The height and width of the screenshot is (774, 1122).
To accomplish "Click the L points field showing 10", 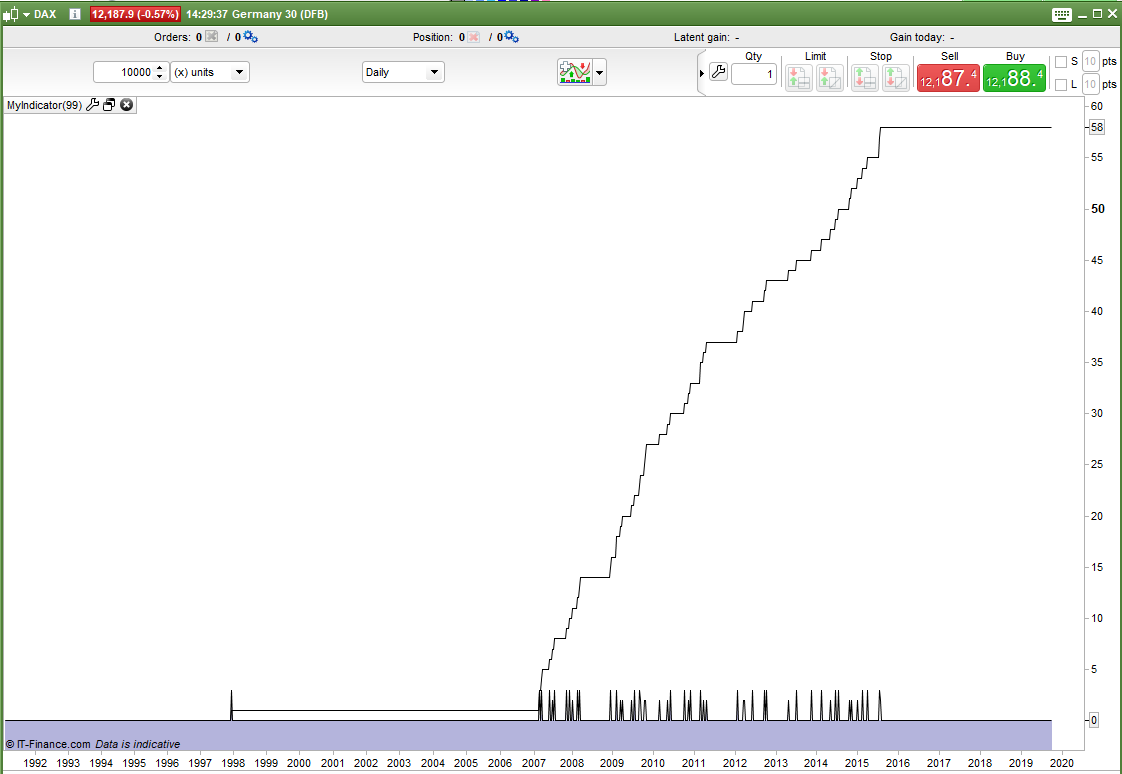I will 1090,84.
